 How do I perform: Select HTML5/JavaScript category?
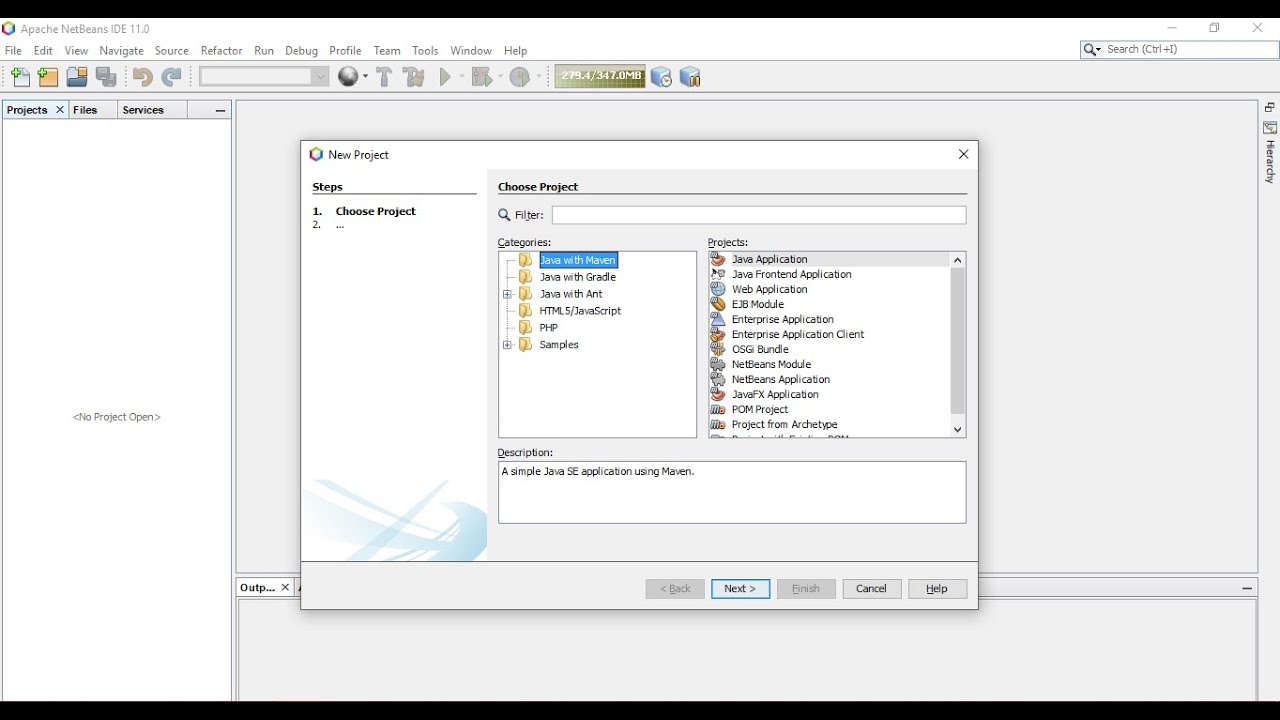[x=580, y=311]
